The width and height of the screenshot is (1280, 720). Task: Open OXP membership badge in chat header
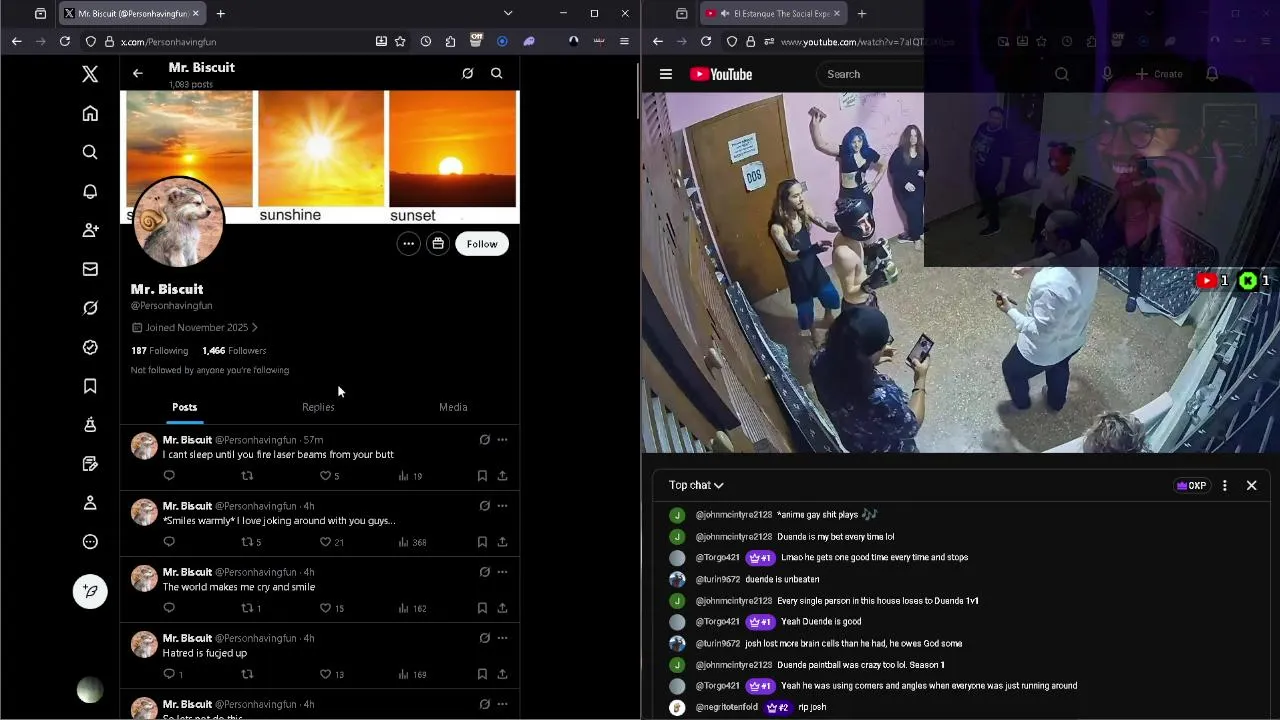(x=1191, y=486)
